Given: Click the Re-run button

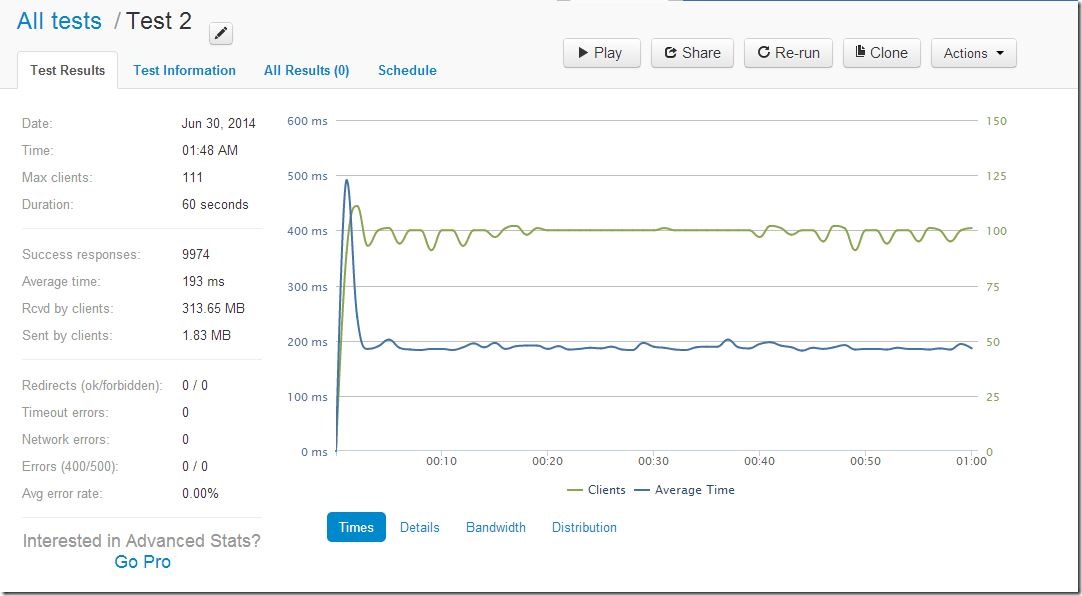Looking at the screenshot, I should [x=788, y=53].
